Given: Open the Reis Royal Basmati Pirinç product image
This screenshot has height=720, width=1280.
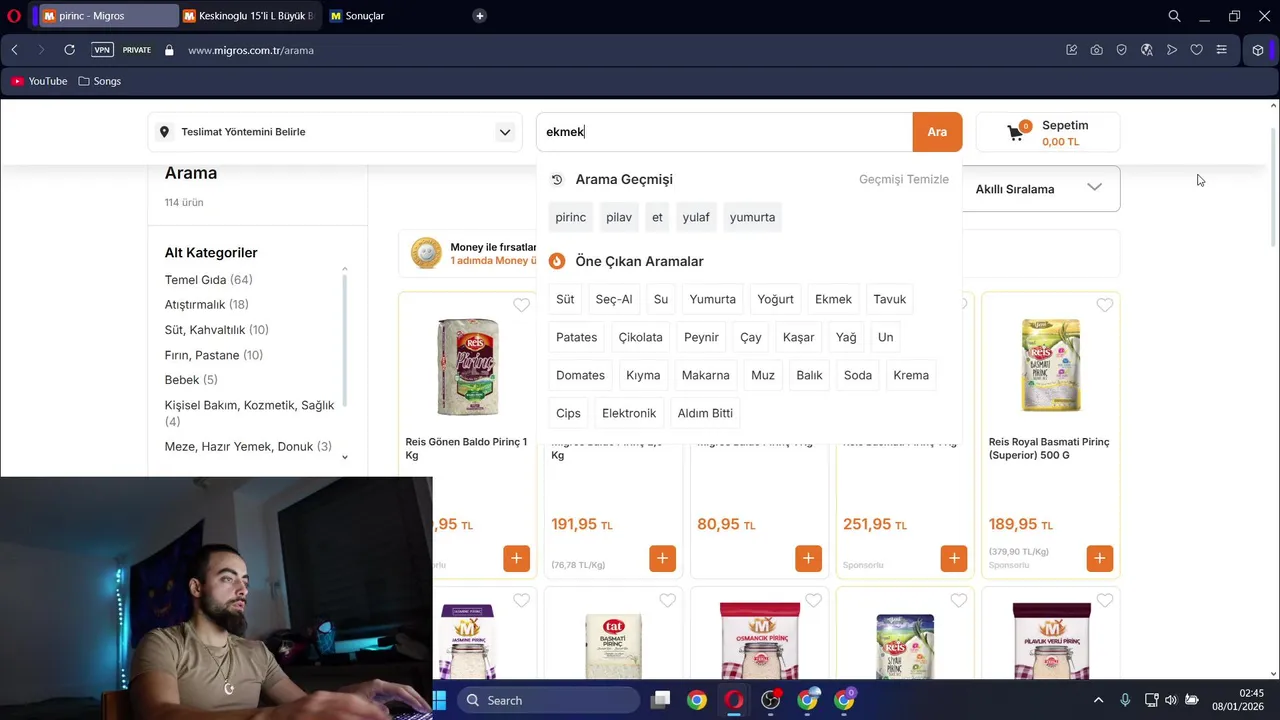Looking at the screenshot, I should point(1050,365).
